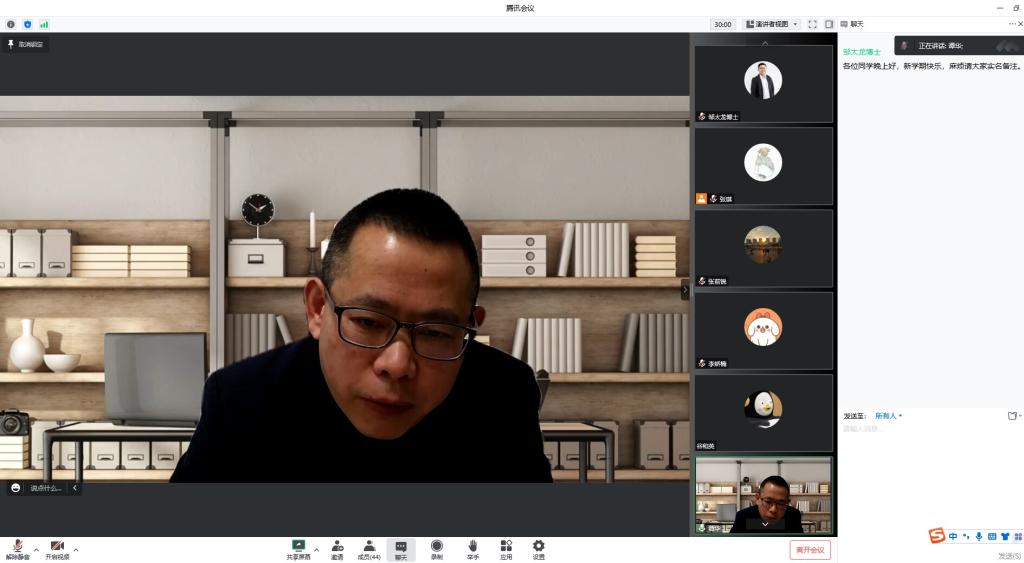Toggle the chat (聊天) panel button
This screenshot has height=563, width=1024.
[401, 548]
